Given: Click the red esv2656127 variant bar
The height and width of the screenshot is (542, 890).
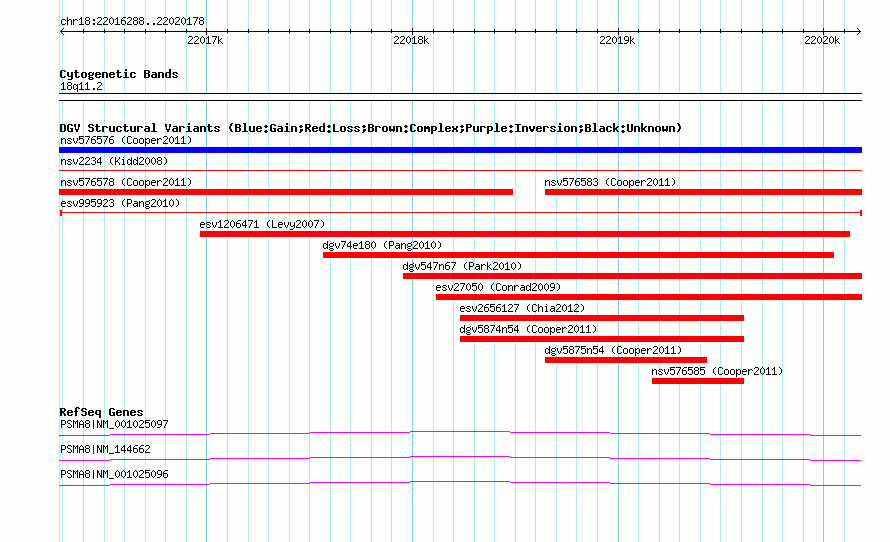Looking at the screenshot, I should 602,318.
